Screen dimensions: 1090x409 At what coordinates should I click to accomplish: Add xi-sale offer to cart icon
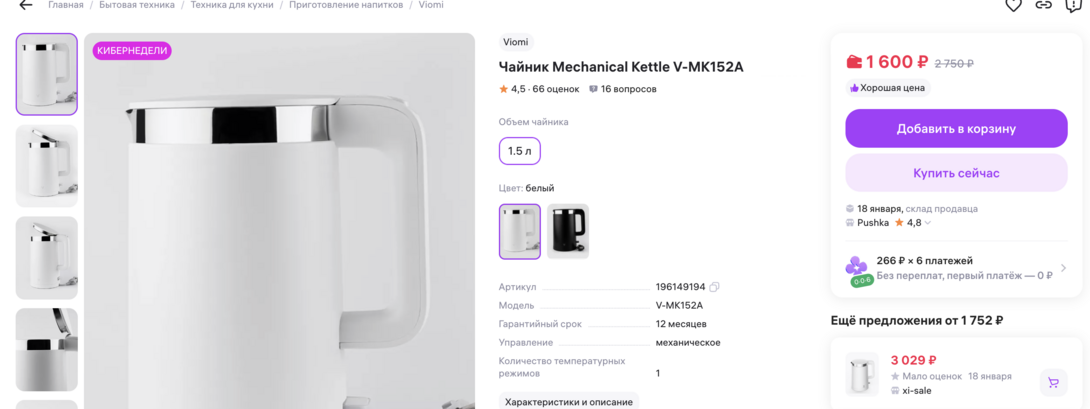click(1052, 382)
